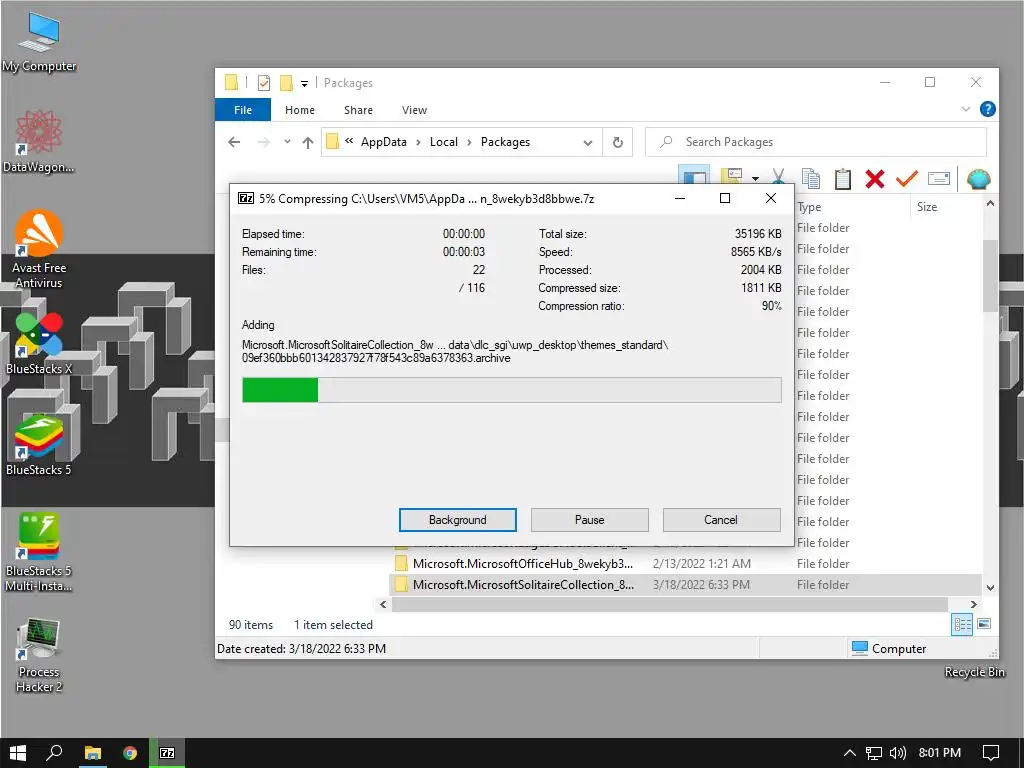Click the orange checkmark Properties icon
This screenshot has height=768, width=1024.
click(906, 178)
